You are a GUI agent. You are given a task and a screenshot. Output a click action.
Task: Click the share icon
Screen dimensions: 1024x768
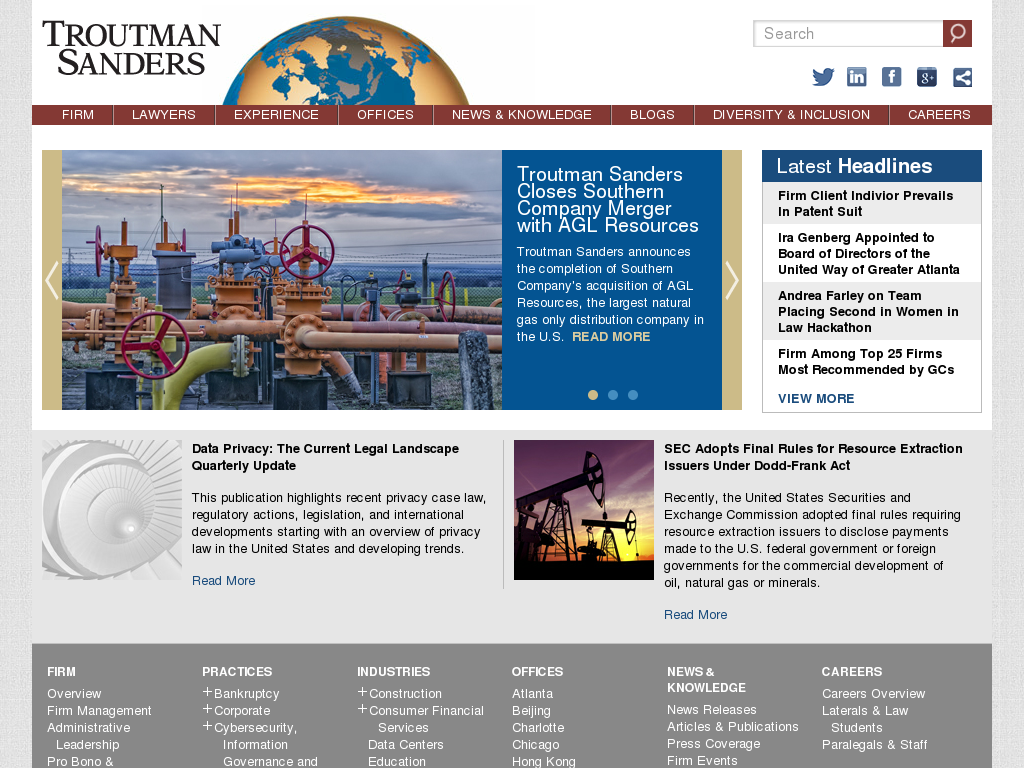tap(962, 77)
